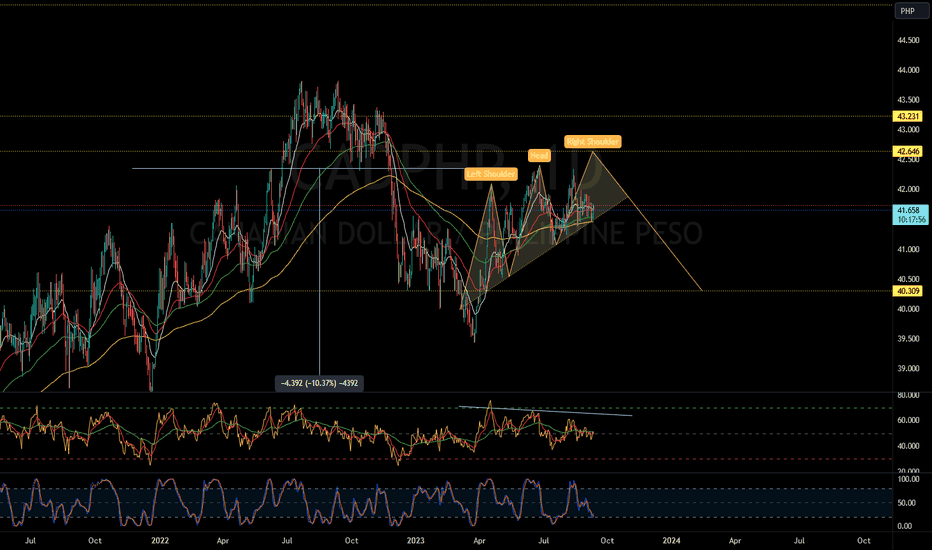Select the gray trendline drawn on the RSI pane
The image size is (932, 550).
(x=545, y=411)
